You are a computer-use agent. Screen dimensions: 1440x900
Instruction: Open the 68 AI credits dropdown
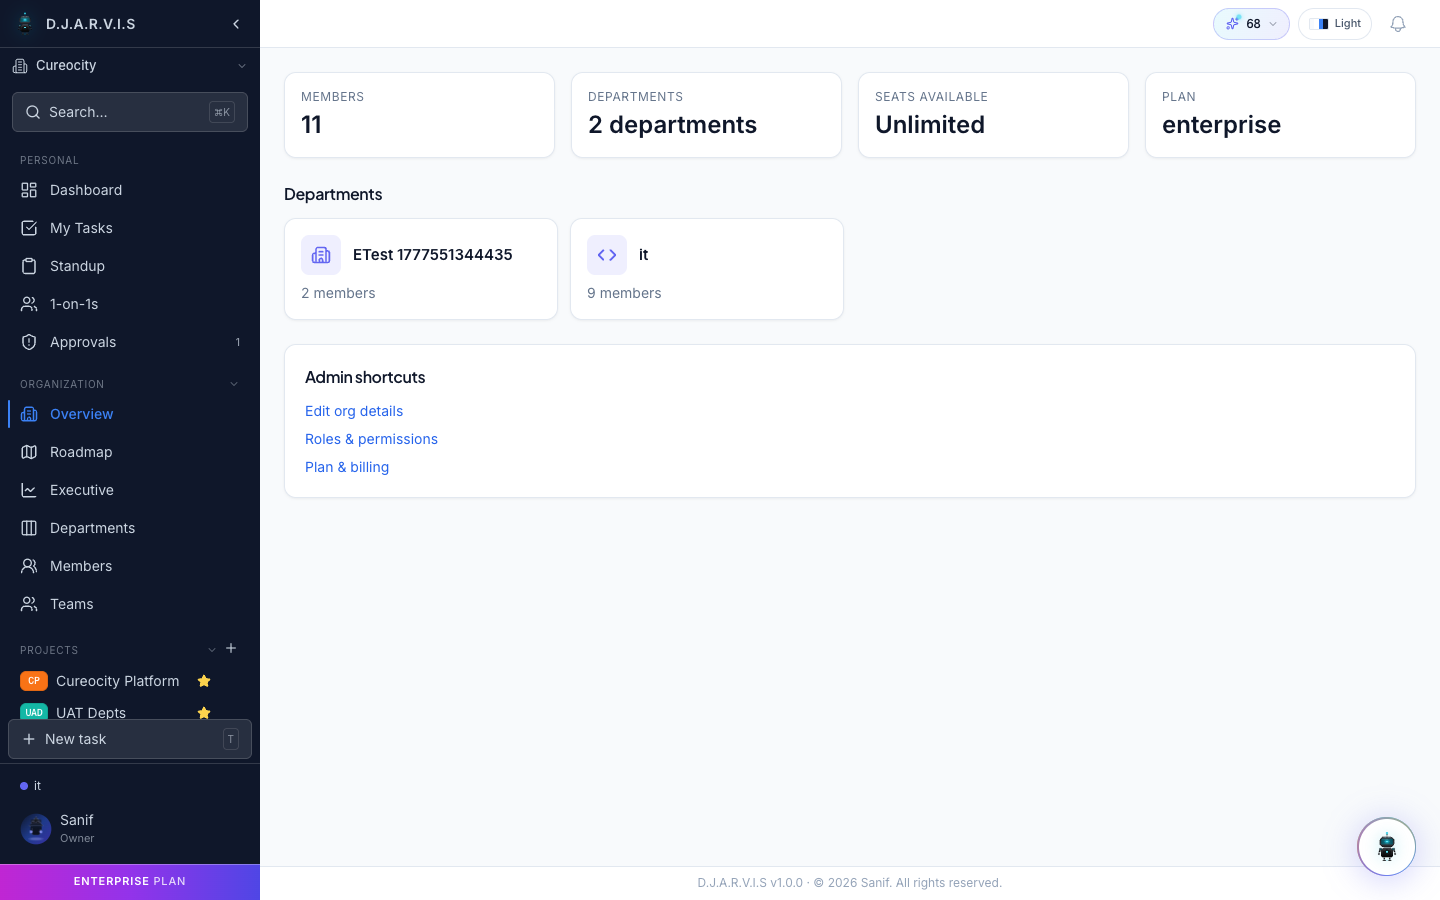[x=1251, y=24]
